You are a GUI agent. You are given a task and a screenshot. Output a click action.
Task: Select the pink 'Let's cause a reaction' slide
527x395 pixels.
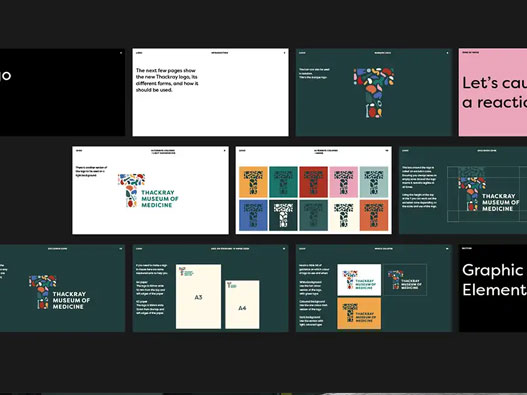(x=493, y=92)
